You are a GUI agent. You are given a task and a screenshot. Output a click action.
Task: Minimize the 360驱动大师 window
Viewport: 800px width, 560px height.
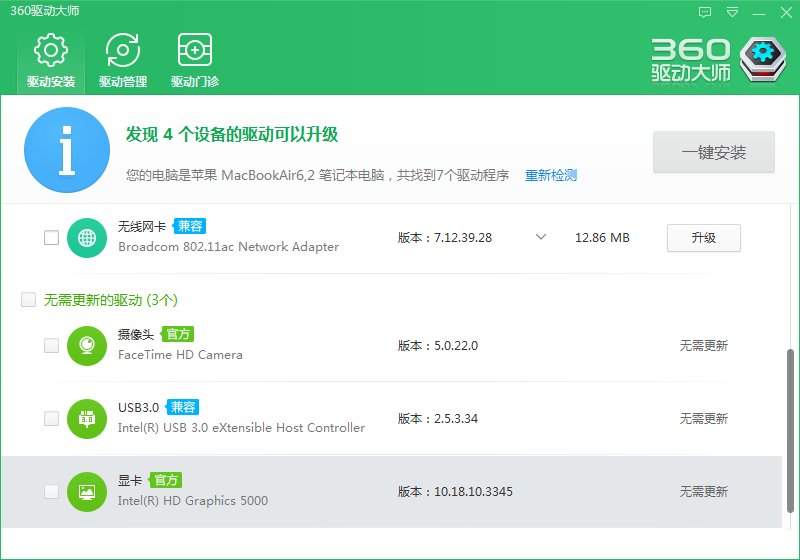coord(759,13)
